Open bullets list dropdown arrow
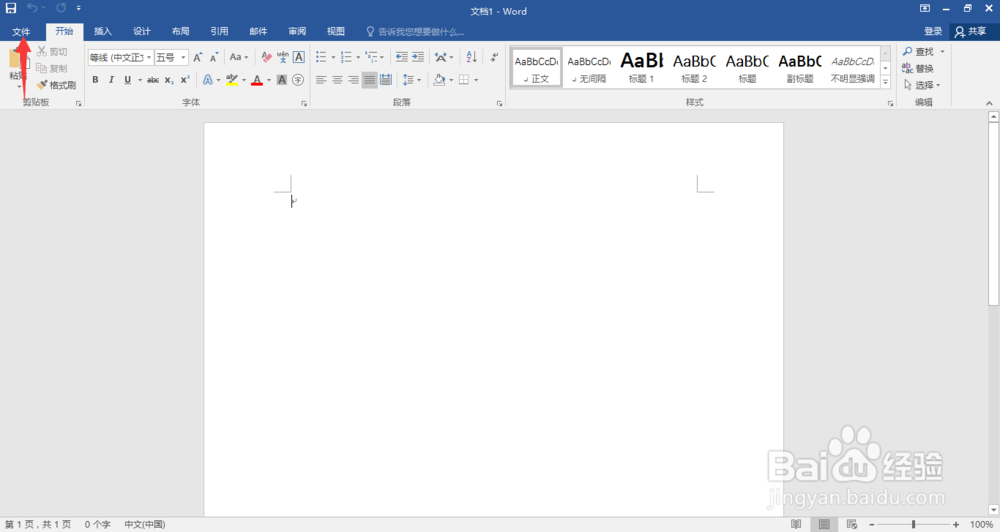This screenshot has height=532, width=1000. click(x=333, y=57)
